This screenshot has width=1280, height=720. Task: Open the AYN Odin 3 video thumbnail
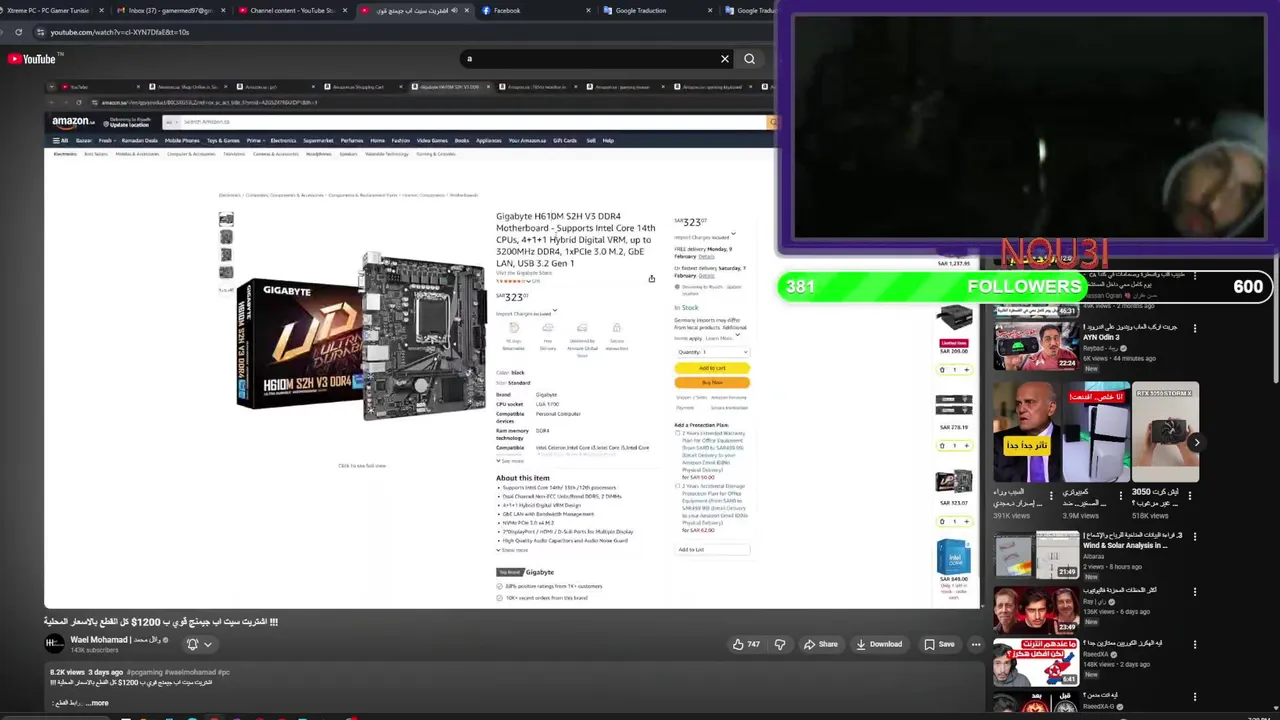point(1035,346)
